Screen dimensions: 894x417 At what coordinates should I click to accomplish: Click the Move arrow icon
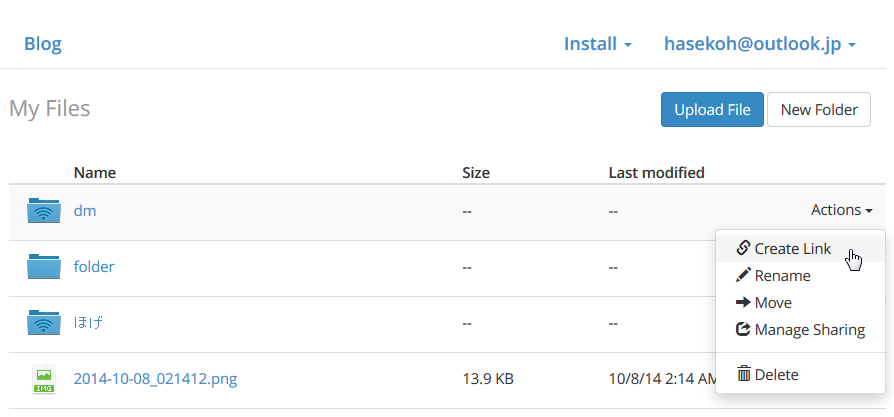(x=743, y=302)
